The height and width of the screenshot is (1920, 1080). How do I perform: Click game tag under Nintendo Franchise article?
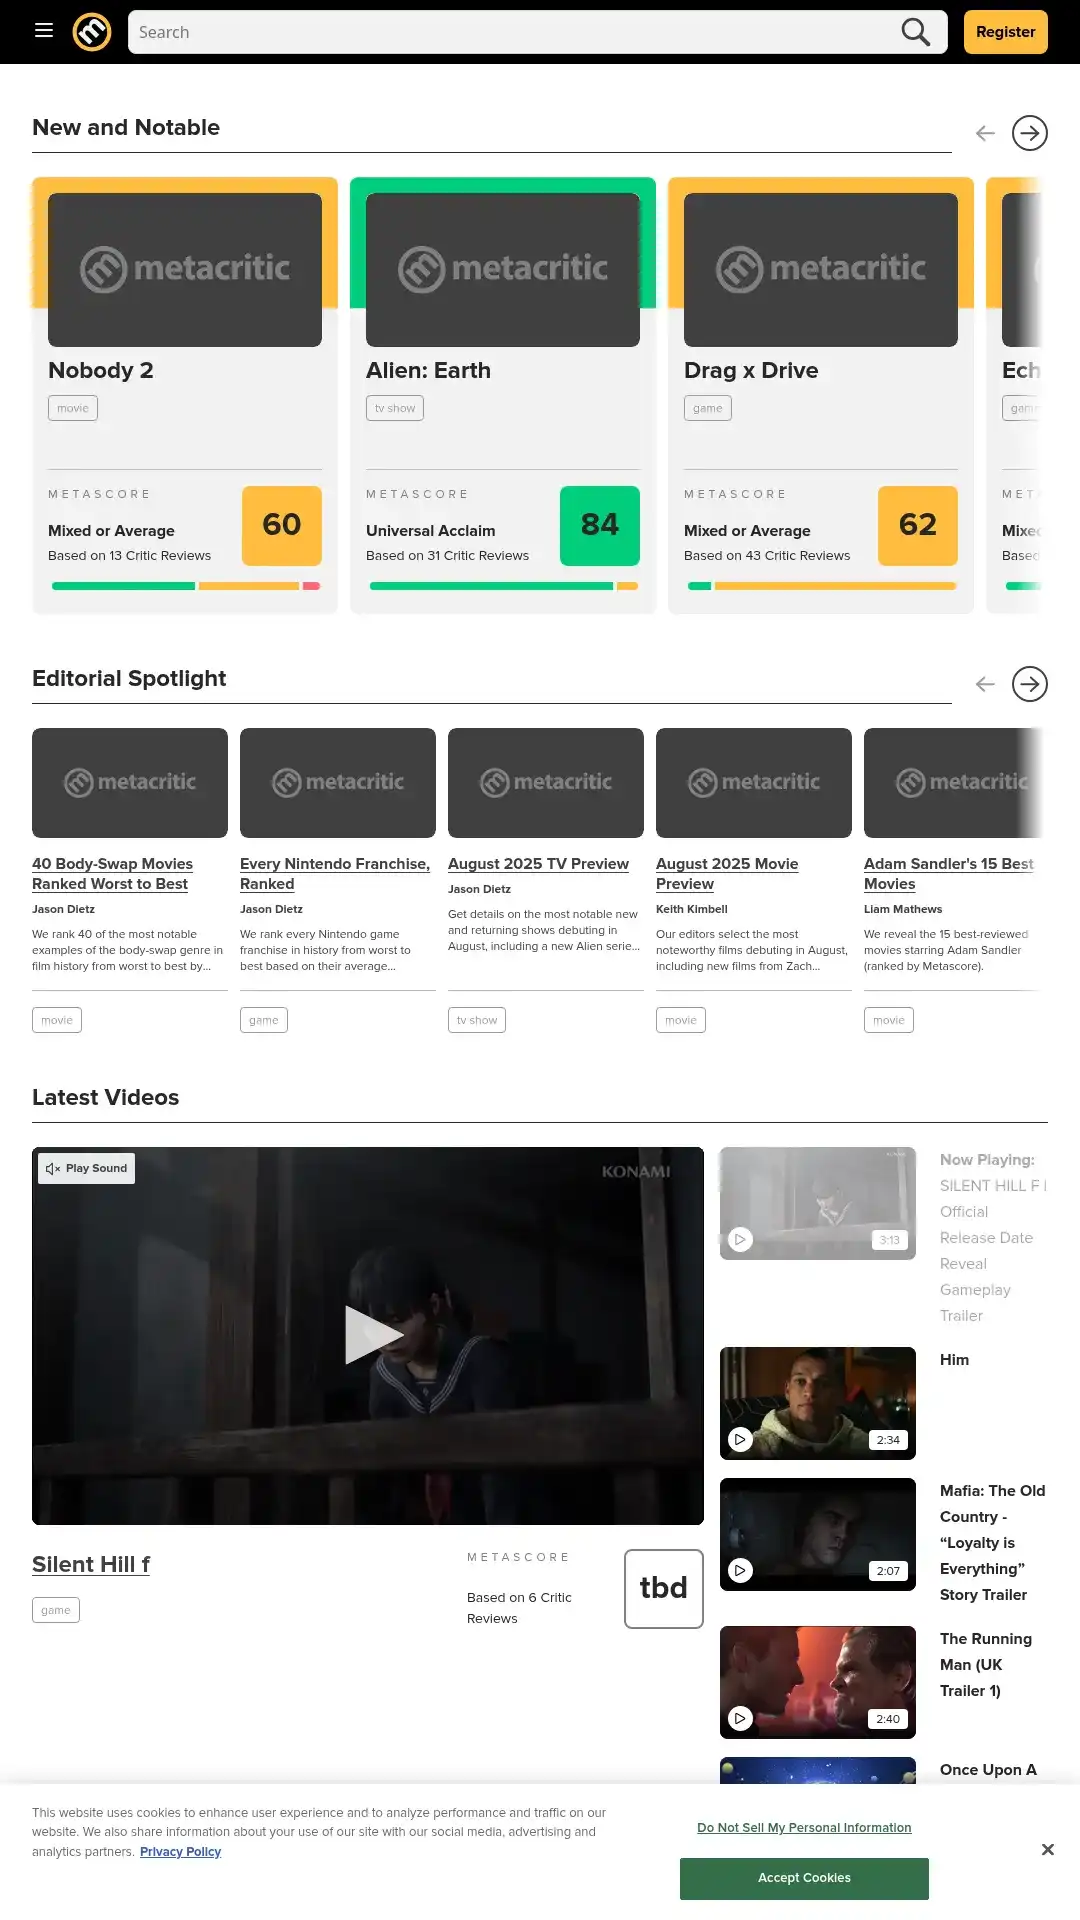tap(264, 1020)
